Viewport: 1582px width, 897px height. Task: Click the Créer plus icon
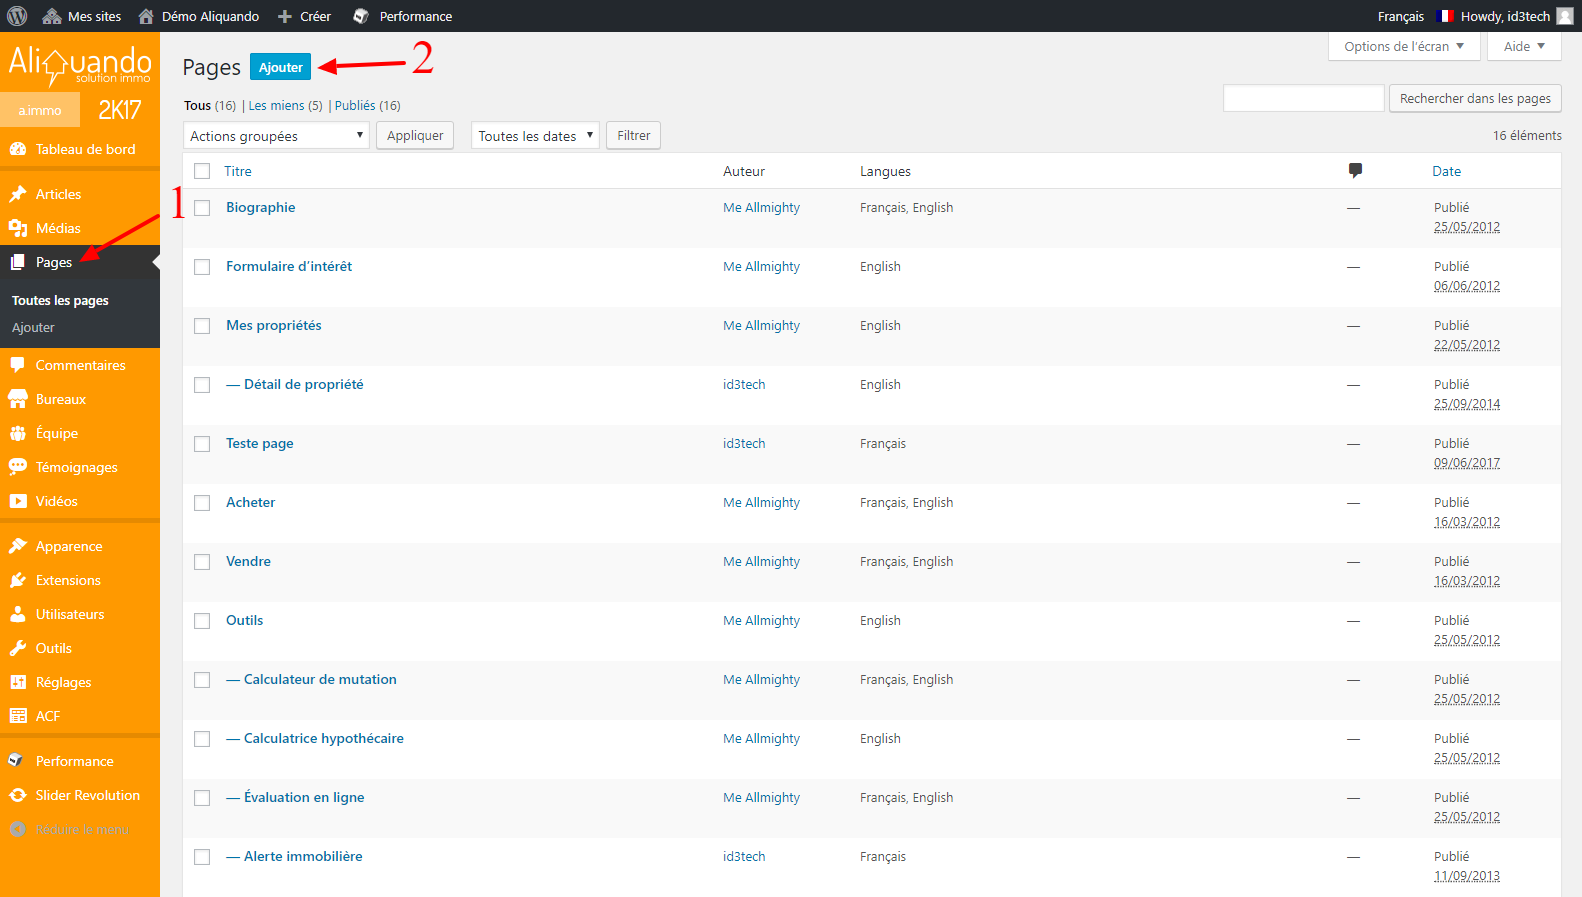click(x=285, y=16)
